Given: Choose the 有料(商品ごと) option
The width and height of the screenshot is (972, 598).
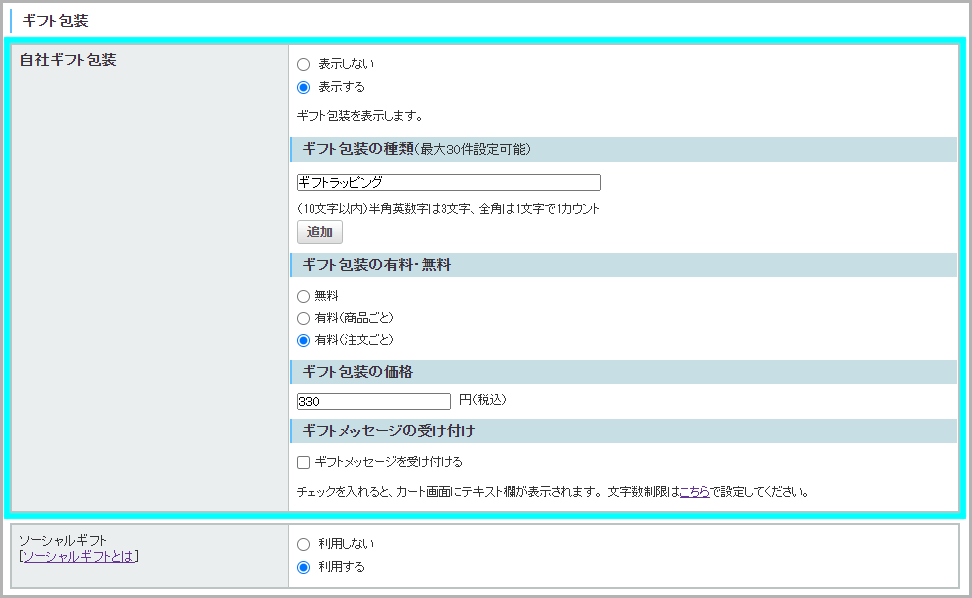Looking at the screenshot, I should coord(303,319).
